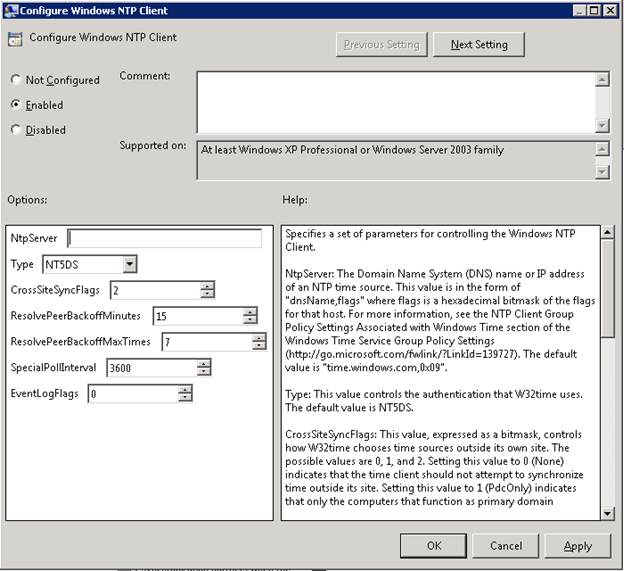Increase the CrossSiteSyncFlags value with up arrow
The width and height of the screenshot is (624, 571).
click(207, 286)
